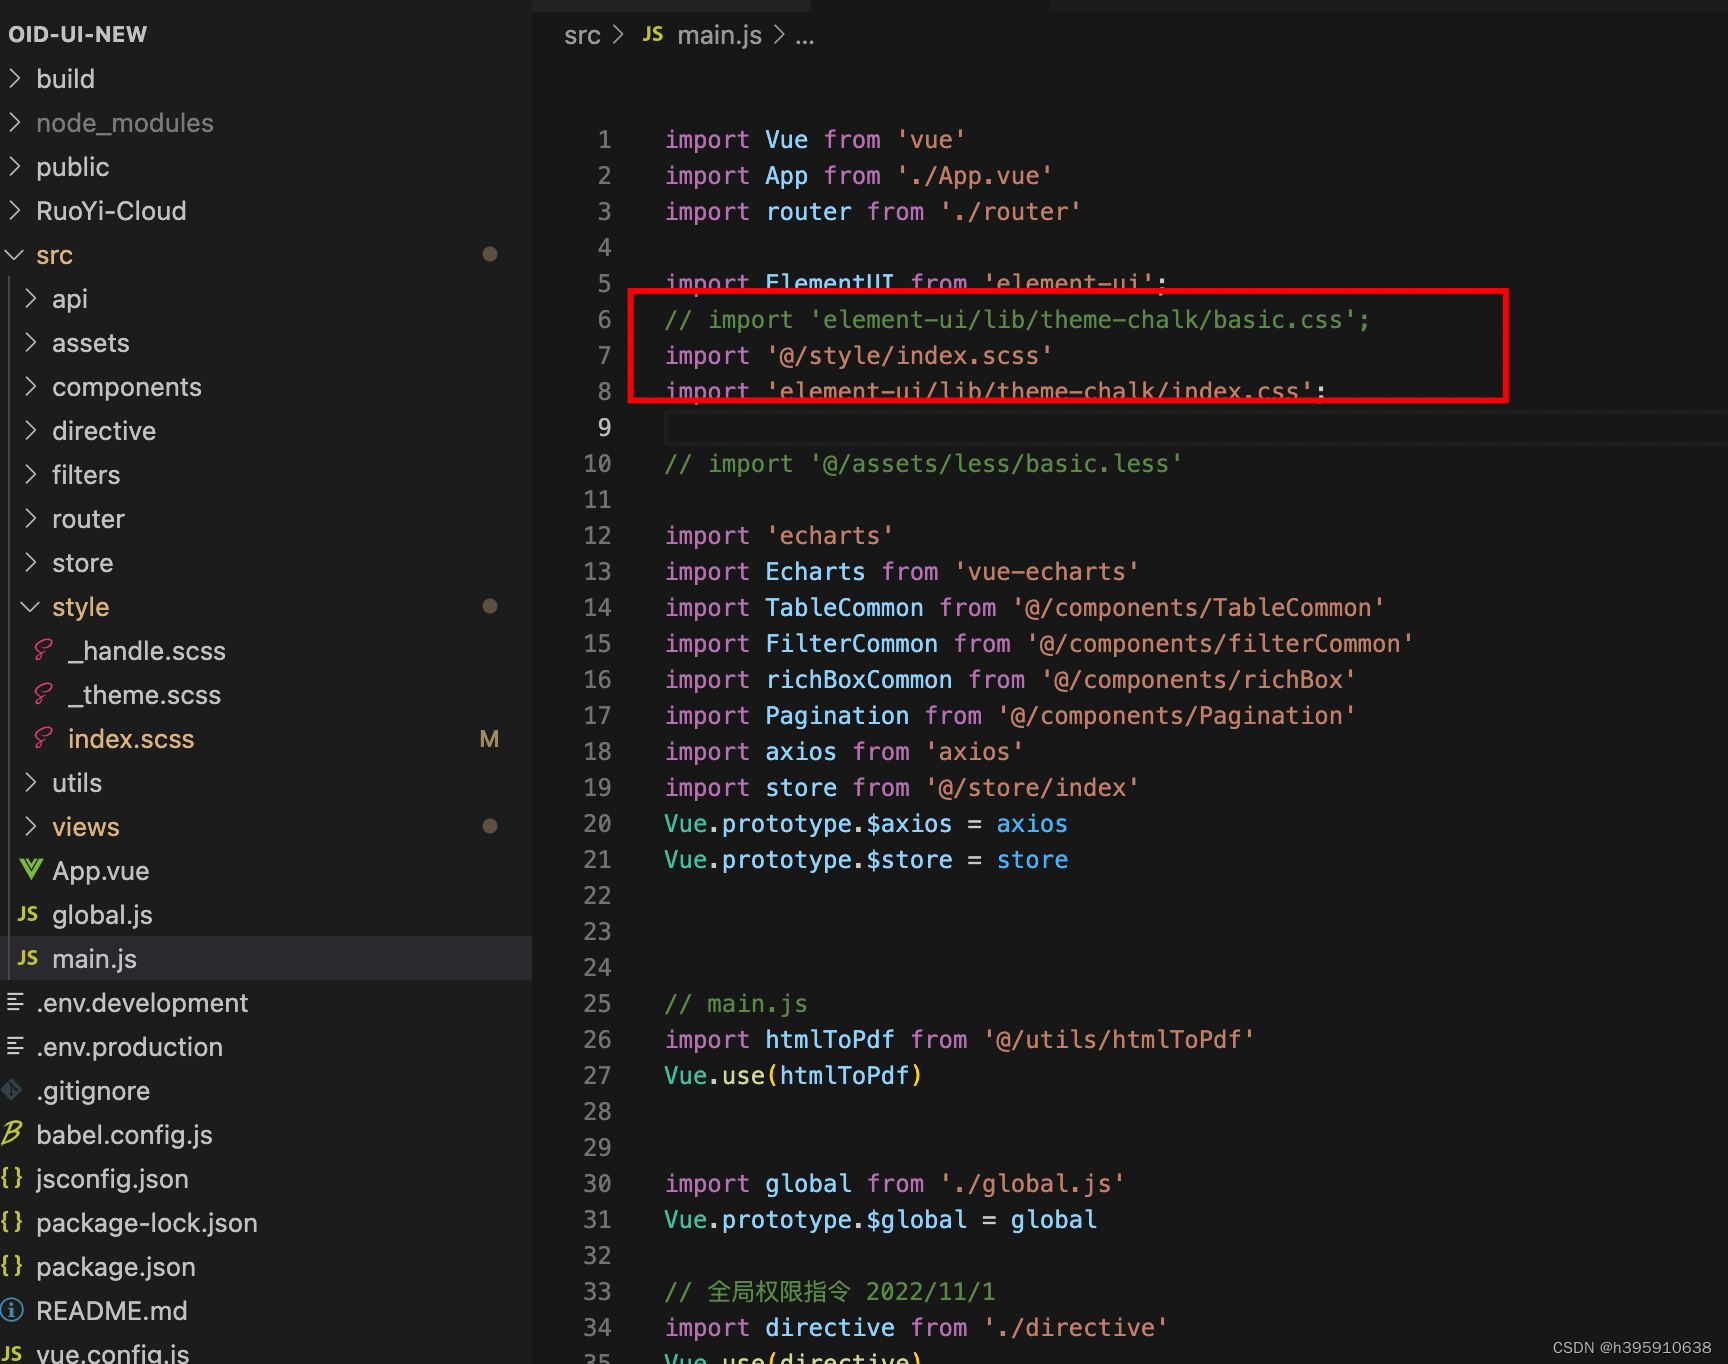Expand the utils folder chevron
The width and height of the screenshot is (1728, 1364).
(x=30, y=782)
